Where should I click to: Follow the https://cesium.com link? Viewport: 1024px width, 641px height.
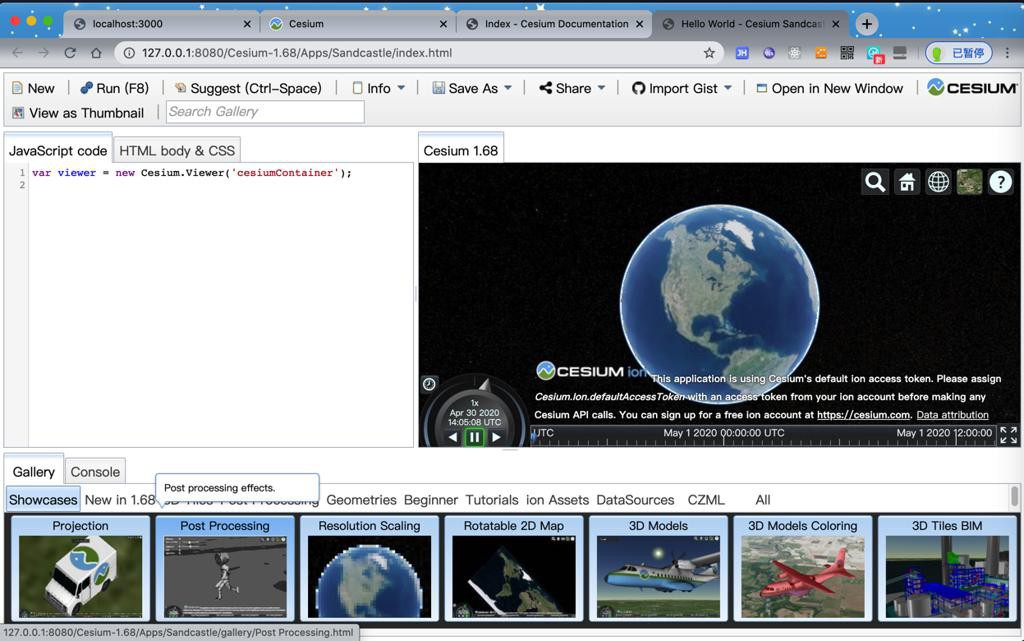tap(863, 414)
